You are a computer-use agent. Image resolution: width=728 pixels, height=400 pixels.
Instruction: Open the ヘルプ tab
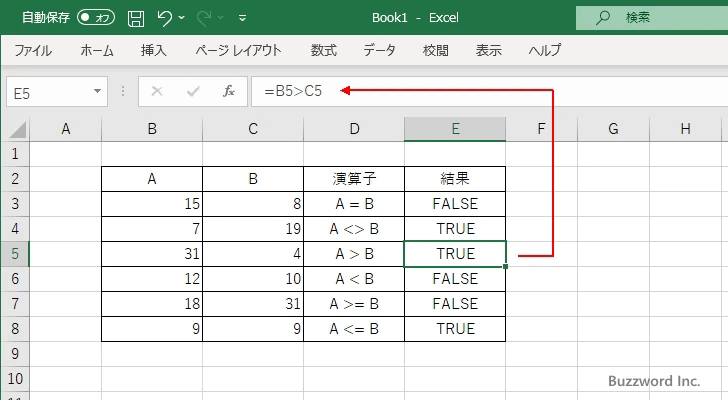(545, 50)
